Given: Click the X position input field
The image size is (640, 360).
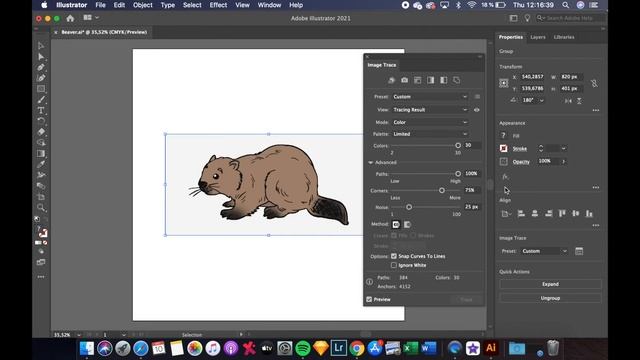Looking at the screenshot, I should pyautogui.click(x=532, y=77).
